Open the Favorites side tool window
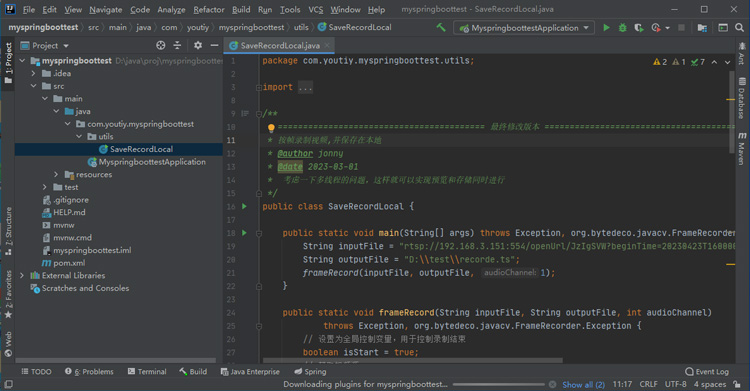 click(8, 294)
